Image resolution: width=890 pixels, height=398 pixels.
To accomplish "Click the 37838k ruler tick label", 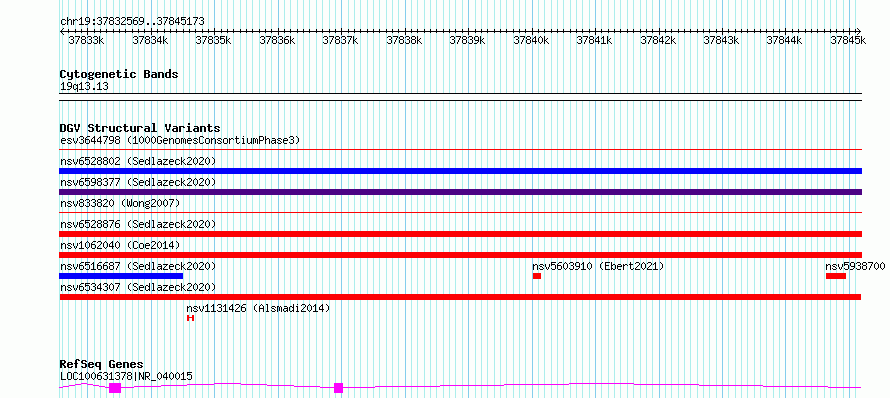I will (404, 40).
